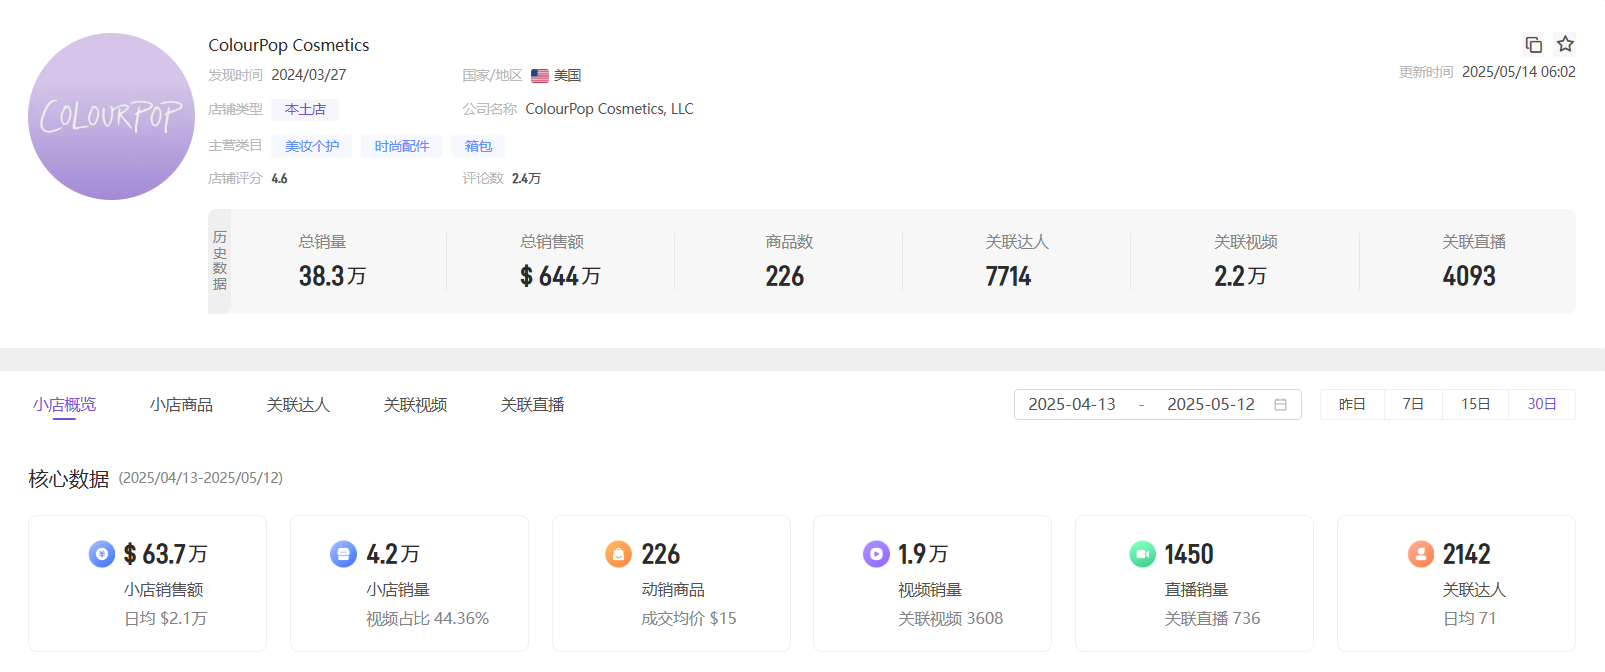Click the 核心数据 section heading
This screenshot has width=1605, height=672.
pyautogui.click(x=68, y=479)
